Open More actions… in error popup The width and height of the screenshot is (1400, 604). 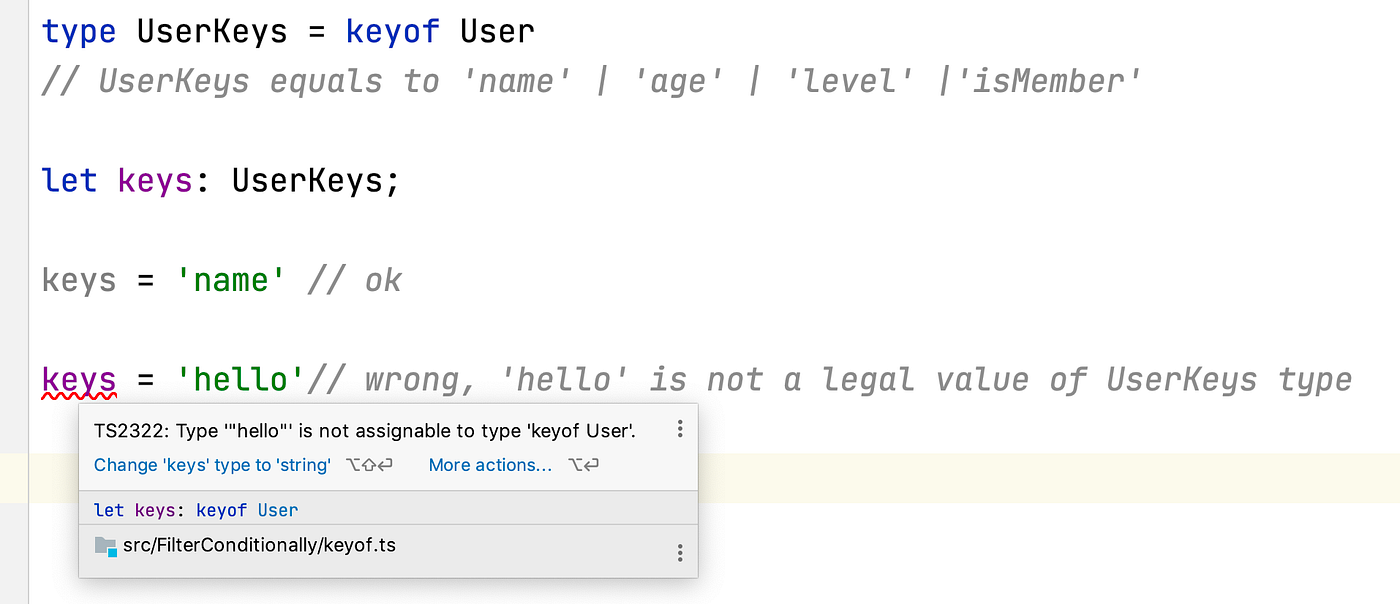pos(490,465)
